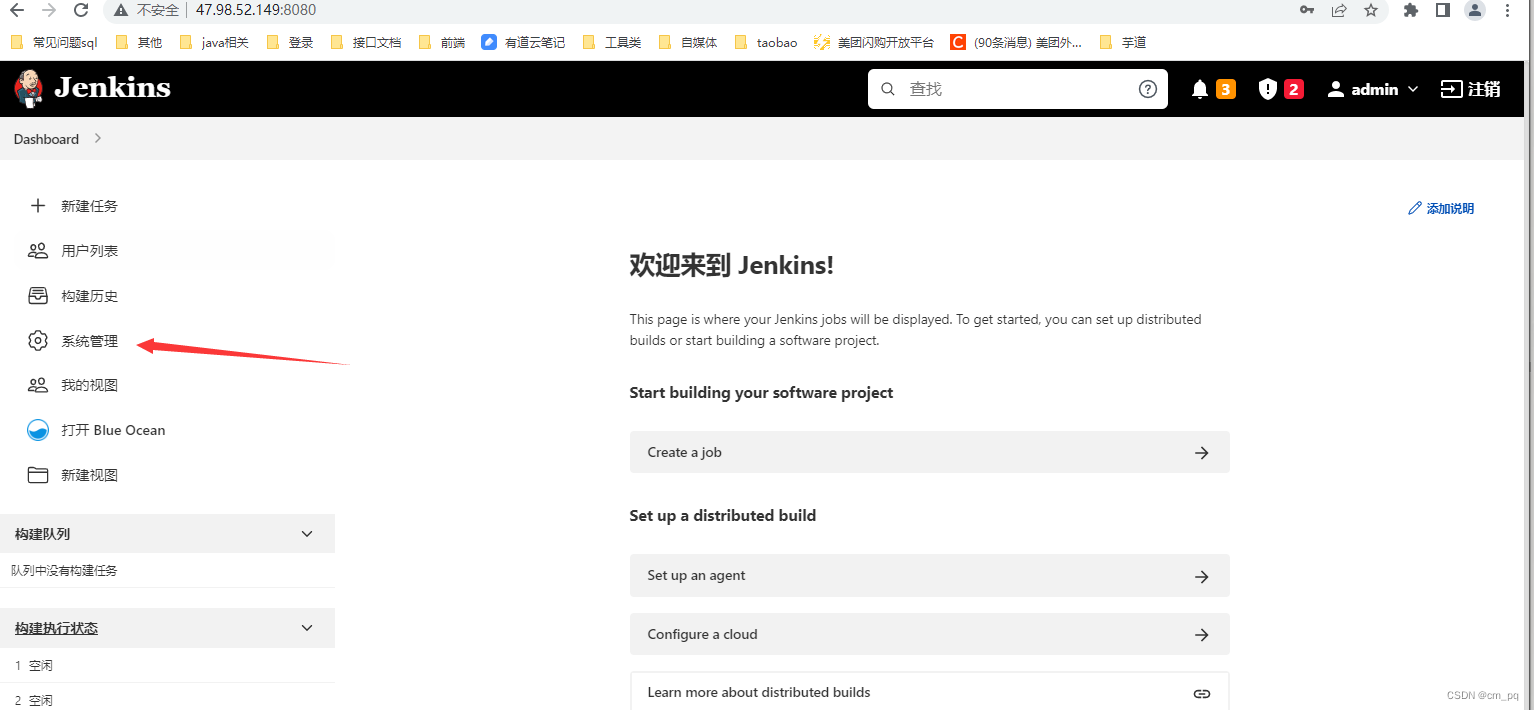Viewport: 1534px width, 710px height.
Task: Expand the Dashboard breadcrumb chevron
Action: tap(98, 139)
